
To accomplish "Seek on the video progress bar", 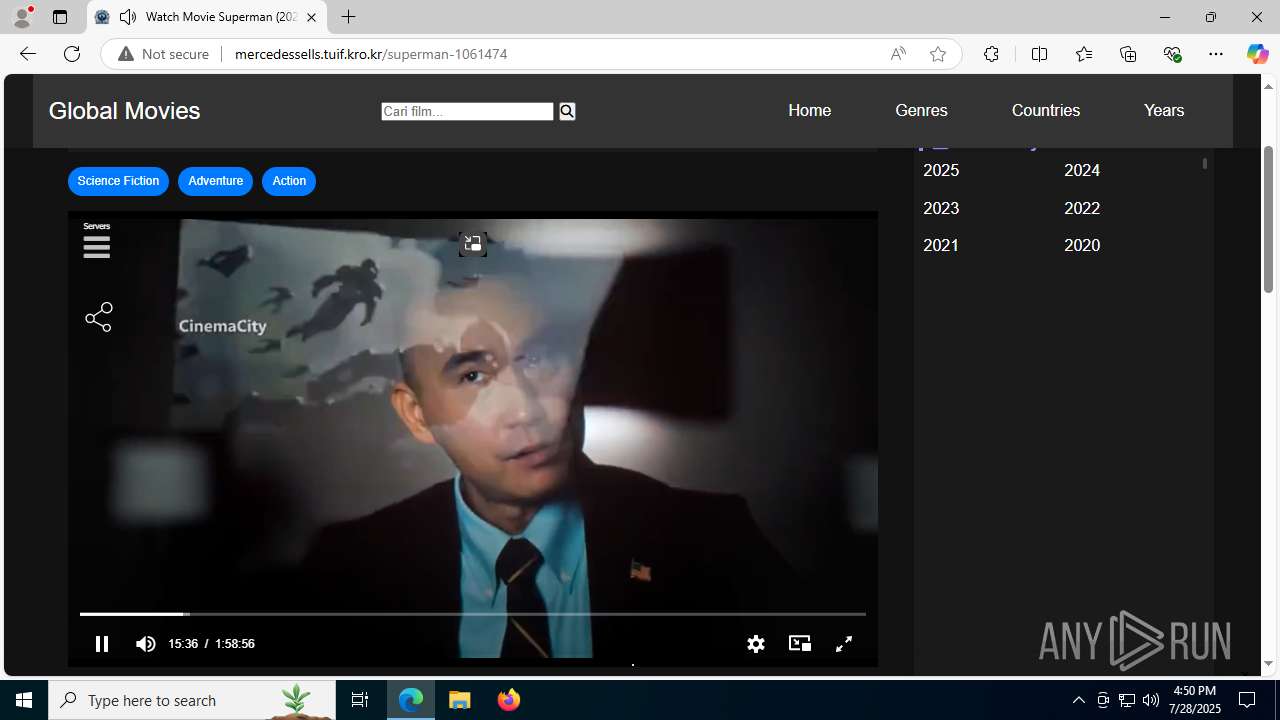I will 473,614.
